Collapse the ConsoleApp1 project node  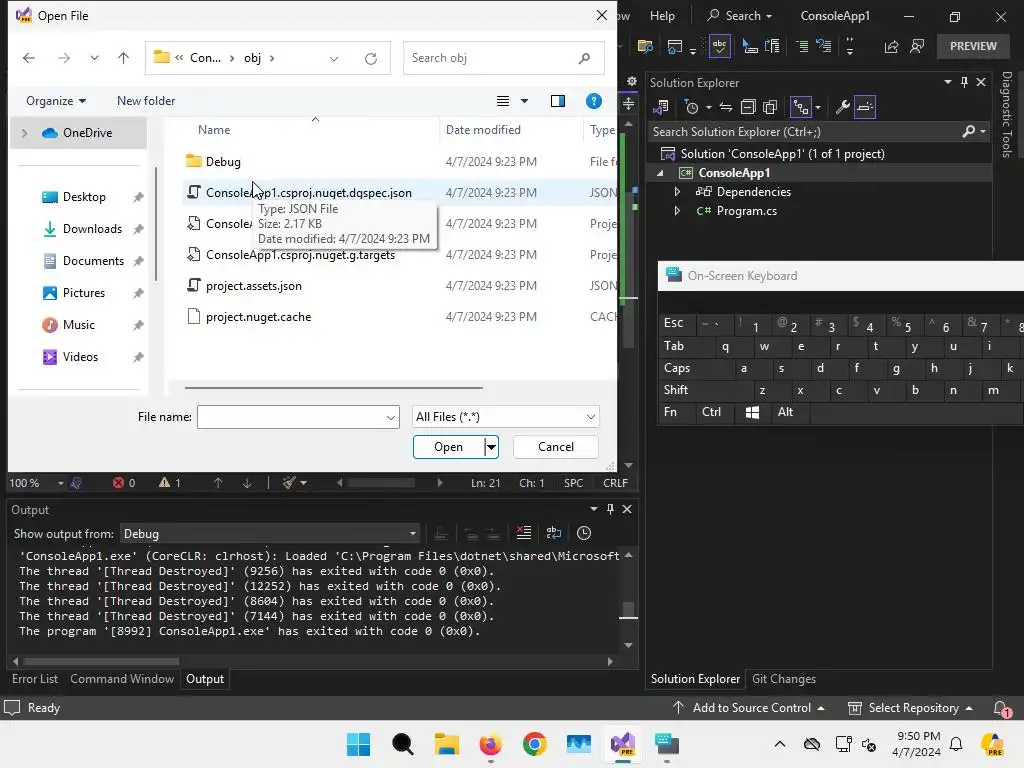[x=660, y=173]
